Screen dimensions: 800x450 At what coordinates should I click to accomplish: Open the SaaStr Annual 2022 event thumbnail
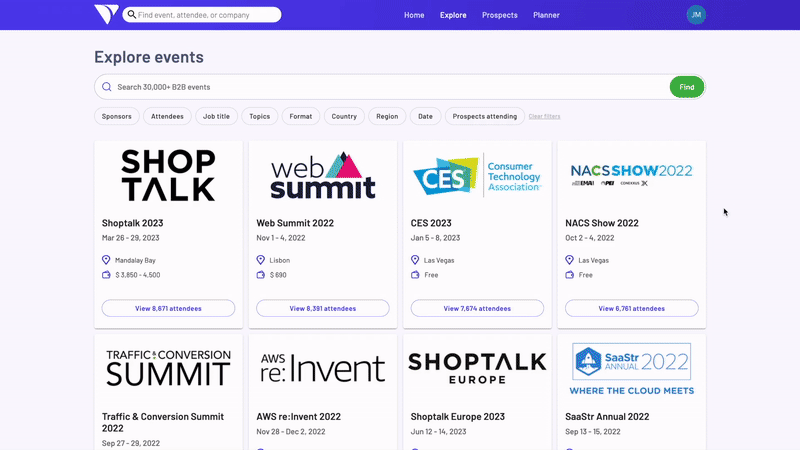(631, 370)
